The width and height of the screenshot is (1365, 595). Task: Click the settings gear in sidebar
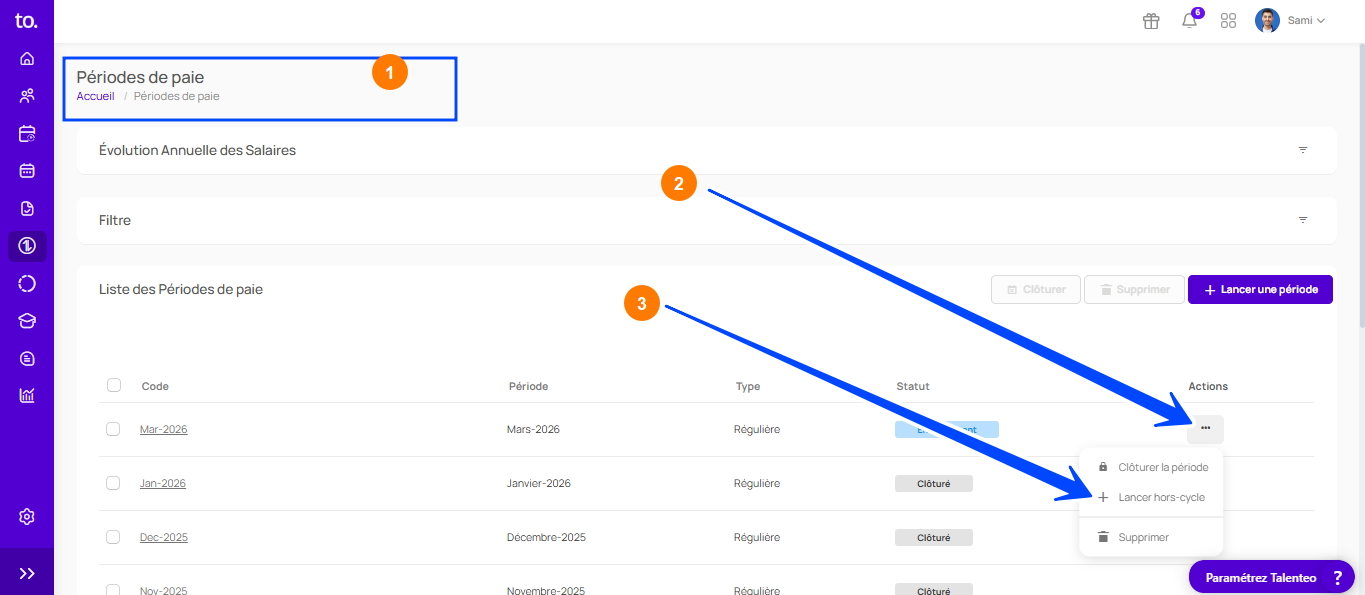coord(27,517)
